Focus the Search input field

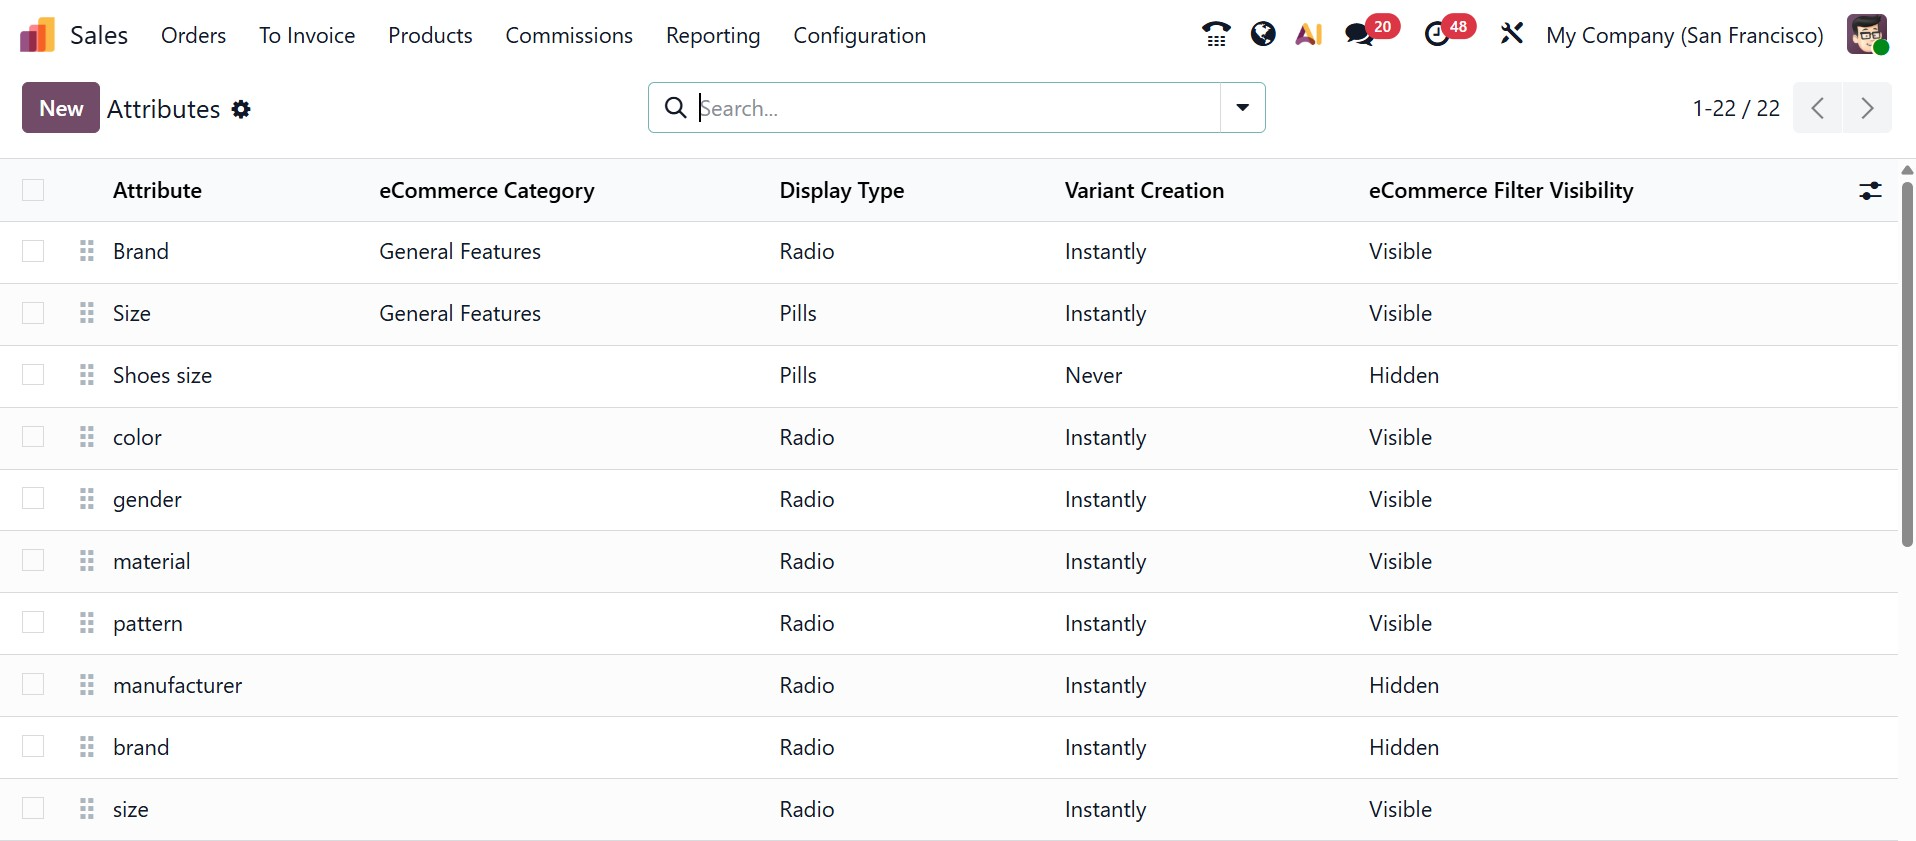[955, 108]
